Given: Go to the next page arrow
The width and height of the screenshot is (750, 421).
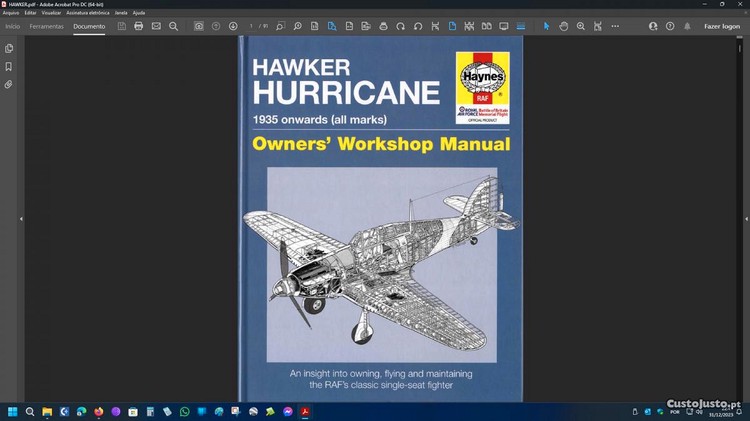Looking at the screenshot, I should tap(233, 26).
